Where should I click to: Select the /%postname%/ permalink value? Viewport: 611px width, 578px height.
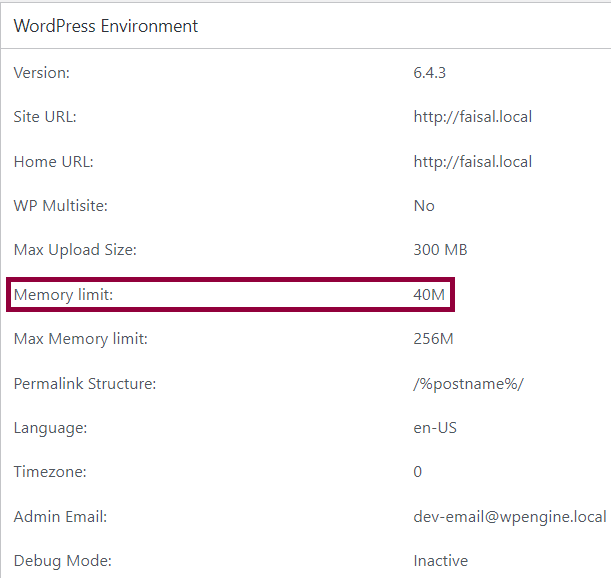point(469,384)
